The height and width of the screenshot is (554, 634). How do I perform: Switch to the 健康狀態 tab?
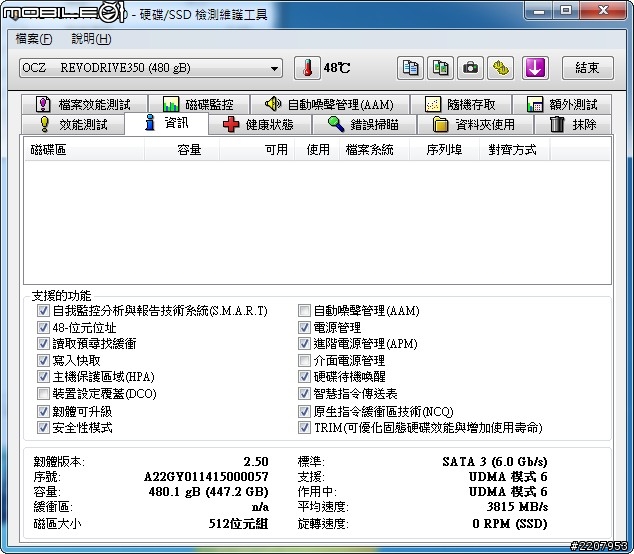coord(260,124)
